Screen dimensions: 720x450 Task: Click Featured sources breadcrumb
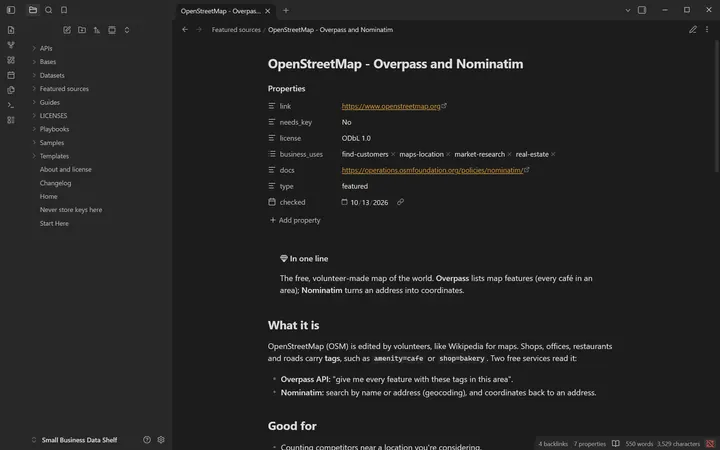tap(236, 30)
